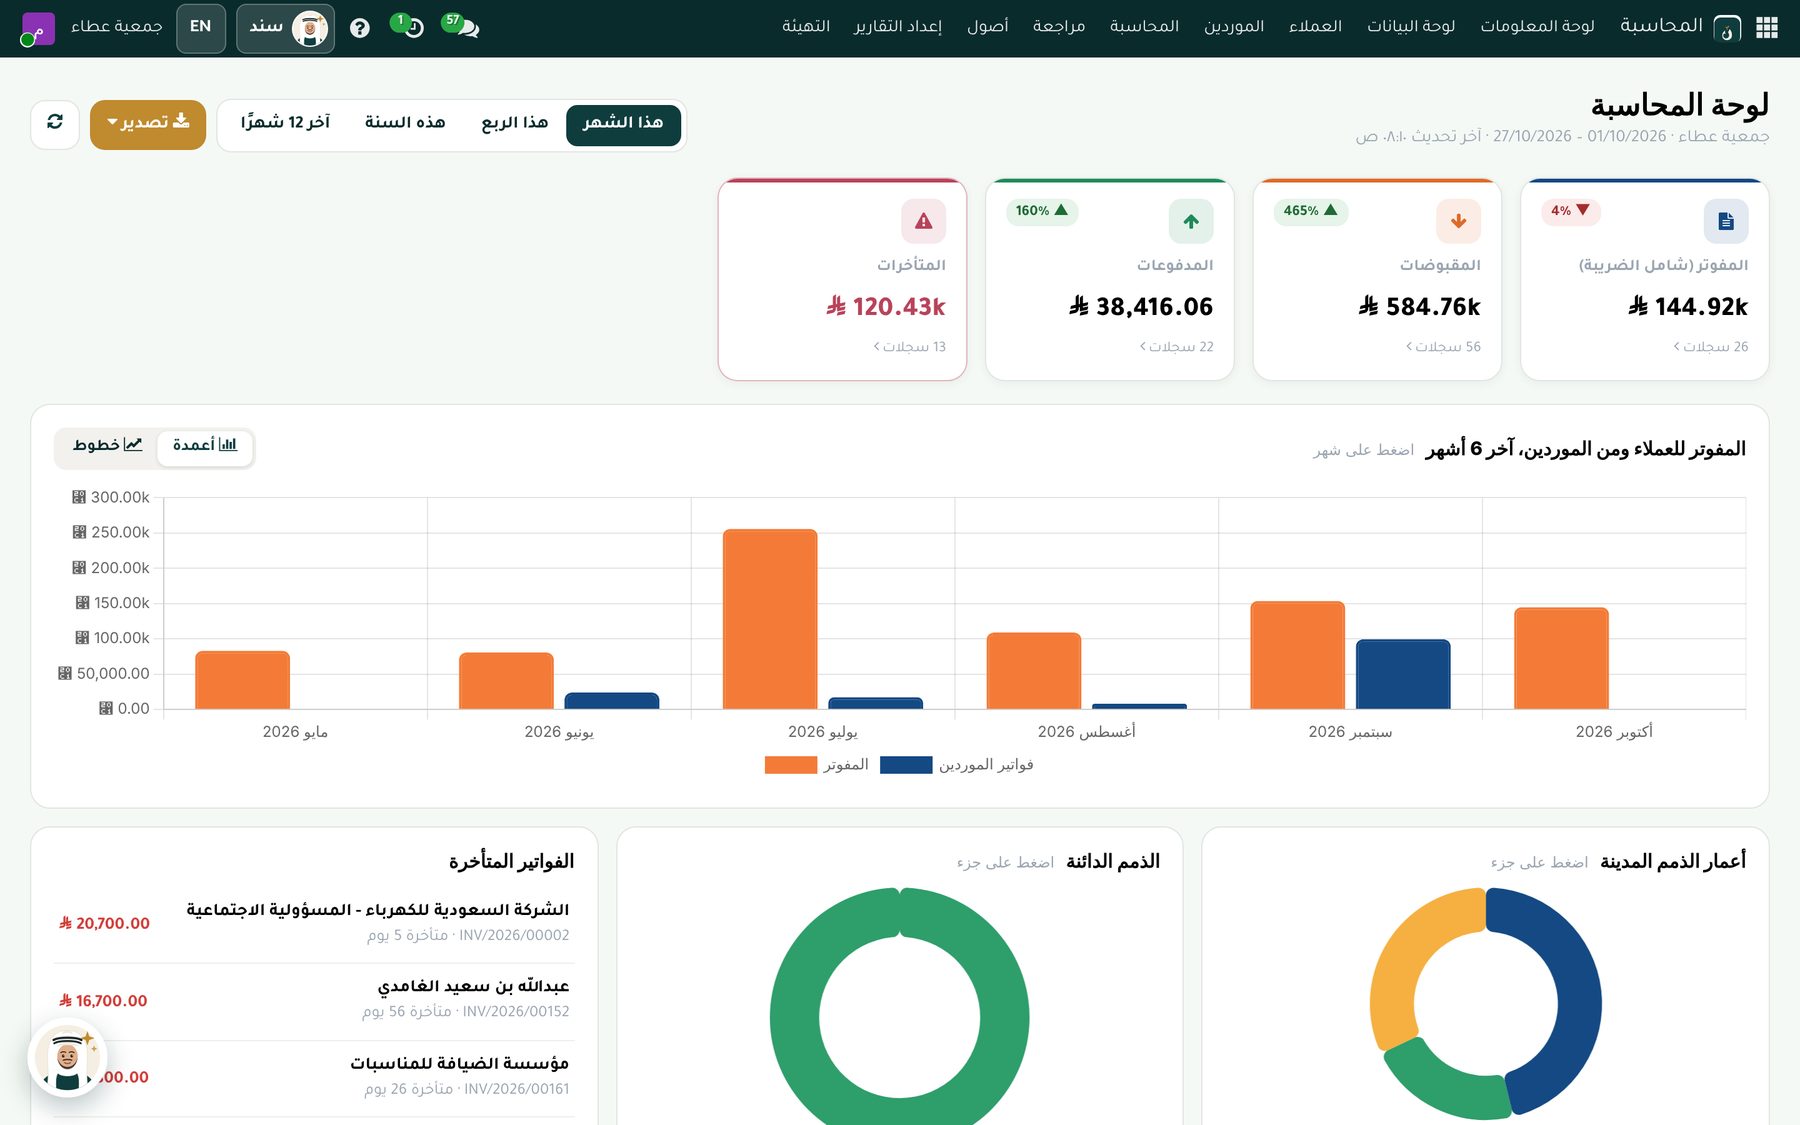Toggle the orange المفوتر legend swatch

(x=790, y=765)
